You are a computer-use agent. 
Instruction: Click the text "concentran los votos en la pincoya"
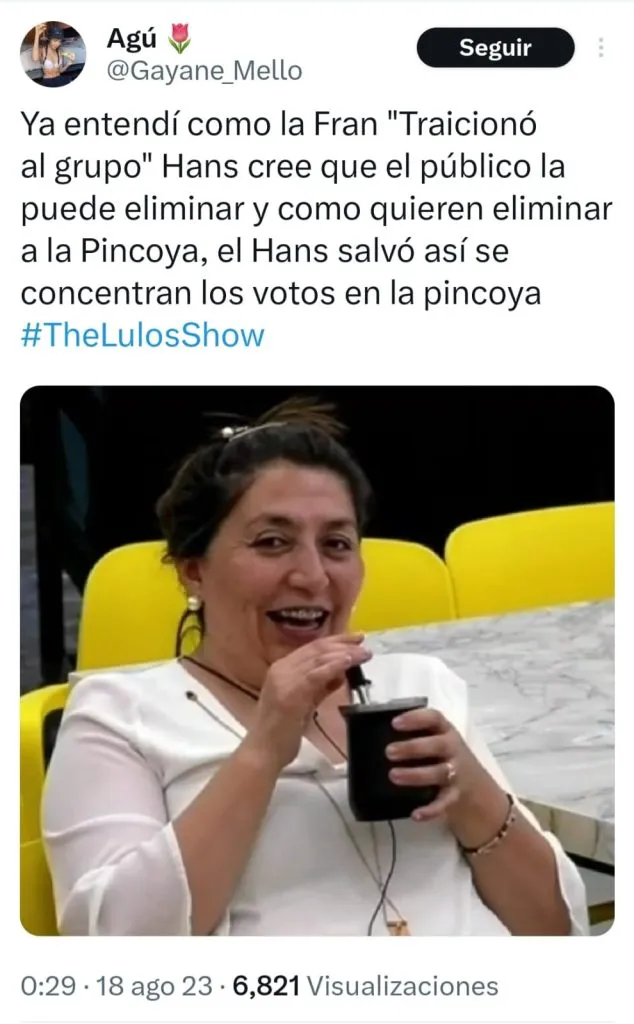281,294
